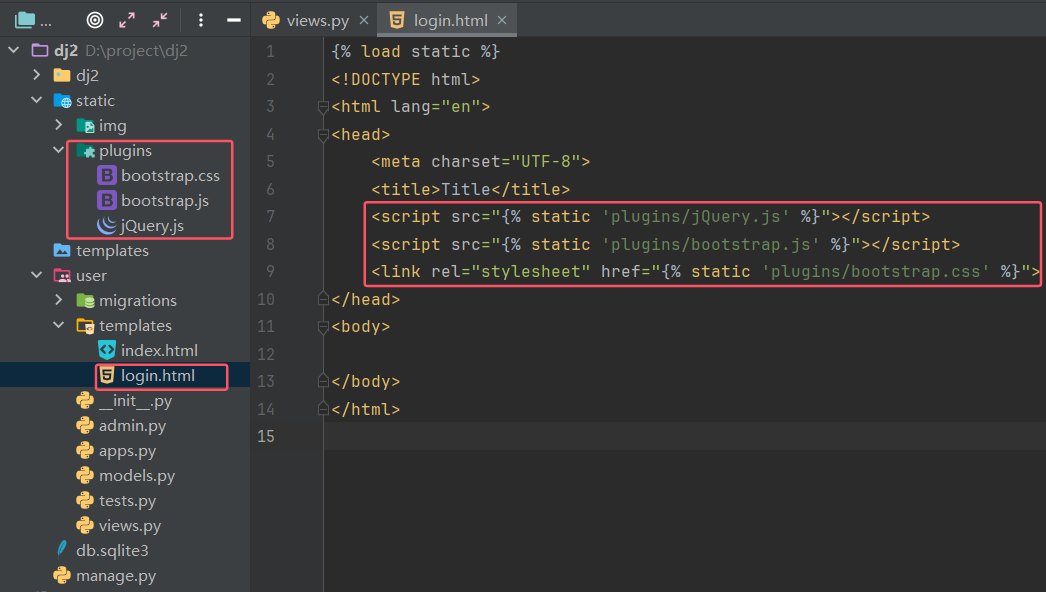Screen dimensions: 1046x592
Task: Click the <title>Title</title> line
Action: (471, 190)
